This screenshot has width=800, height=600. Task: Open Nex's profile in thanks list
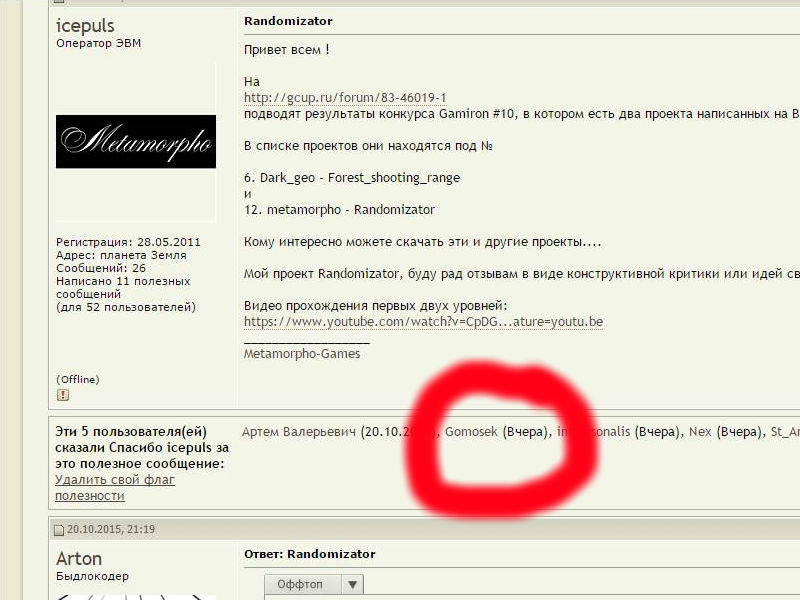pos(701,432)
